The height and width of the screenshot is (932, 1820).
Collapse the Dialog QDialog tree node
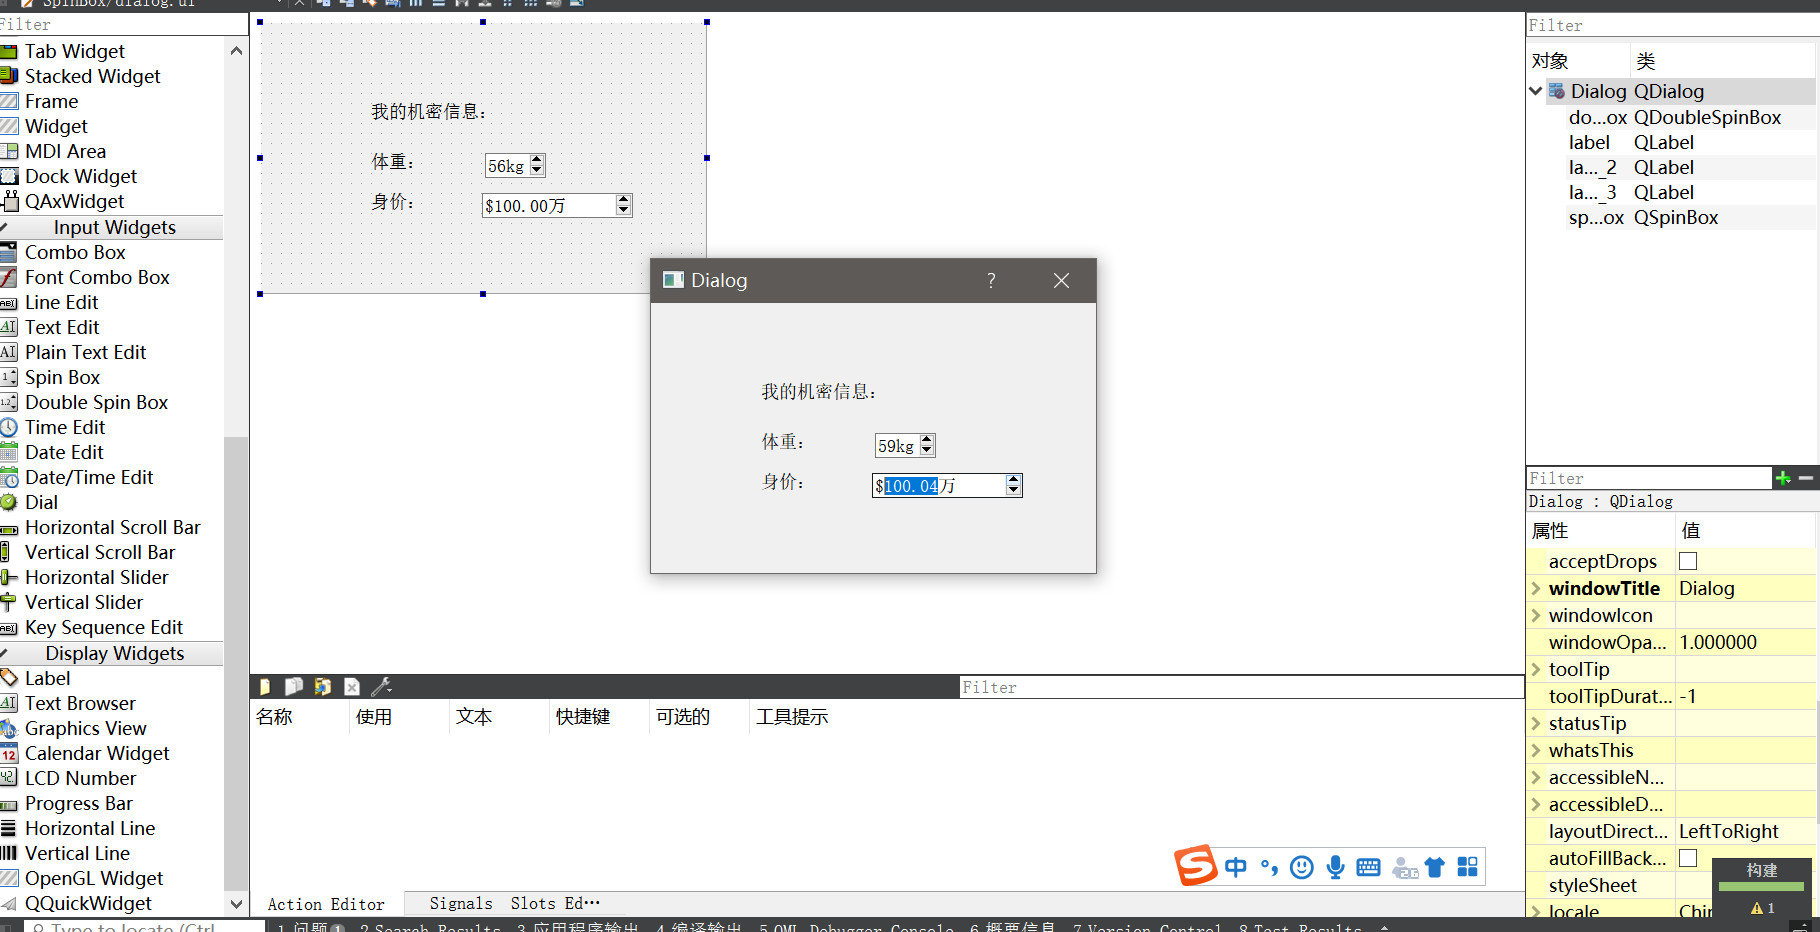coord(1536,91)
